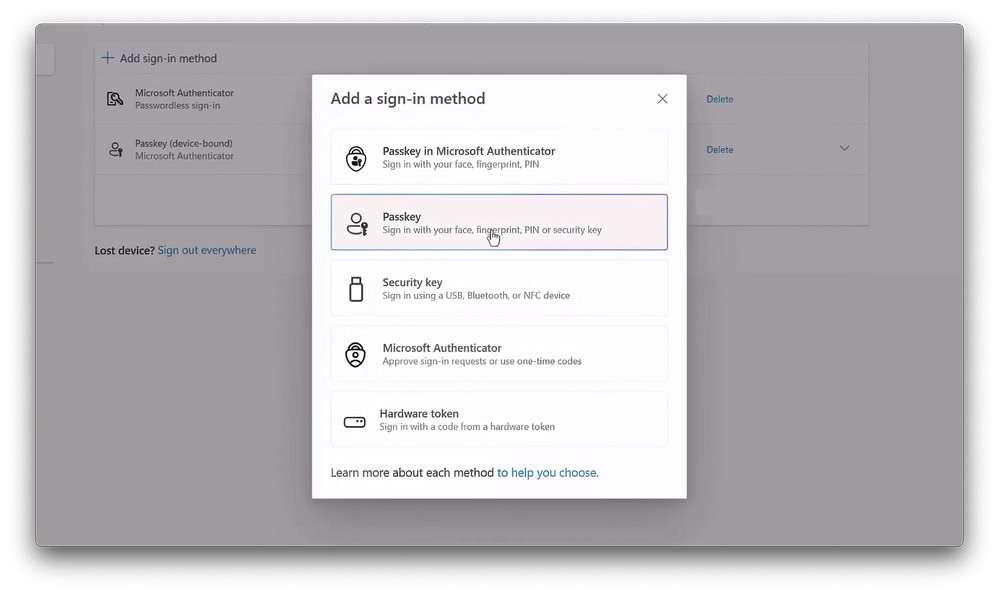999x593 pixels.
Task: Click the Hardware token device icon
Action: tap(355, 422)
